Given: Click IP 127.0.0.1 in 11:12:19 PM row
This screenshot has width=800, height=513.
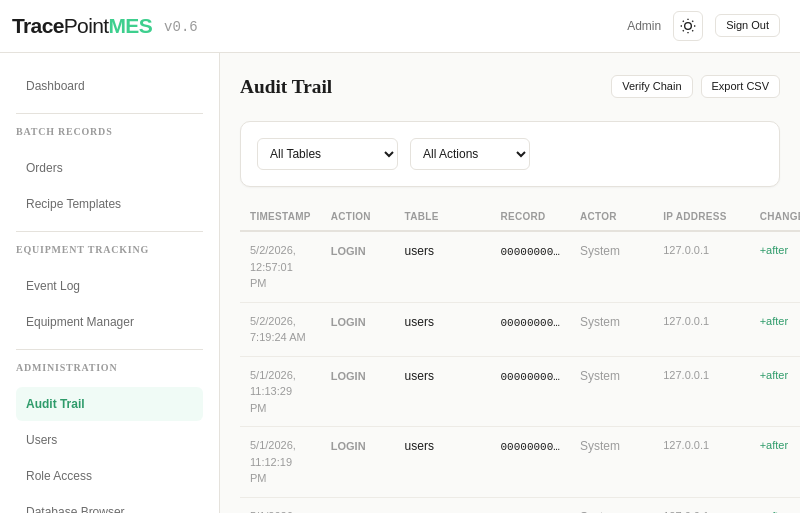Looking at the screenshot, I should tap(686, 445).
